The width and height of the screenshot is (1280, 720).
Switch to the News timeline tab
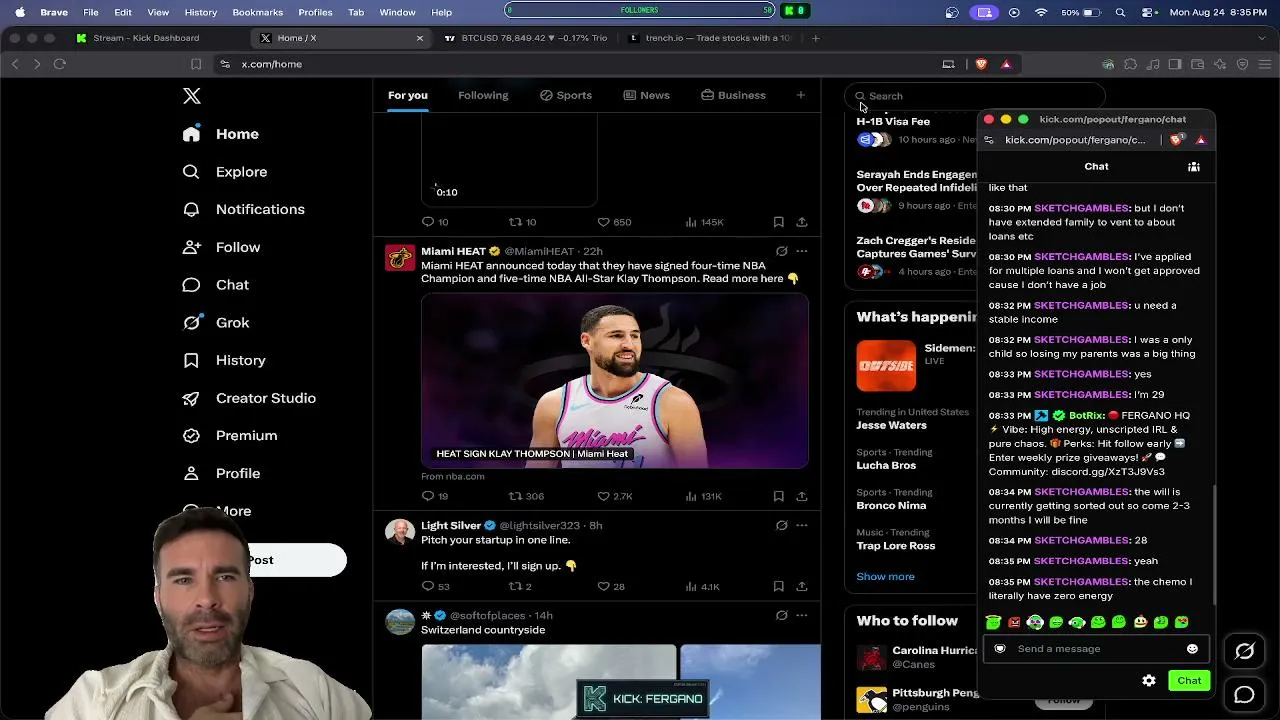(646, 95)
